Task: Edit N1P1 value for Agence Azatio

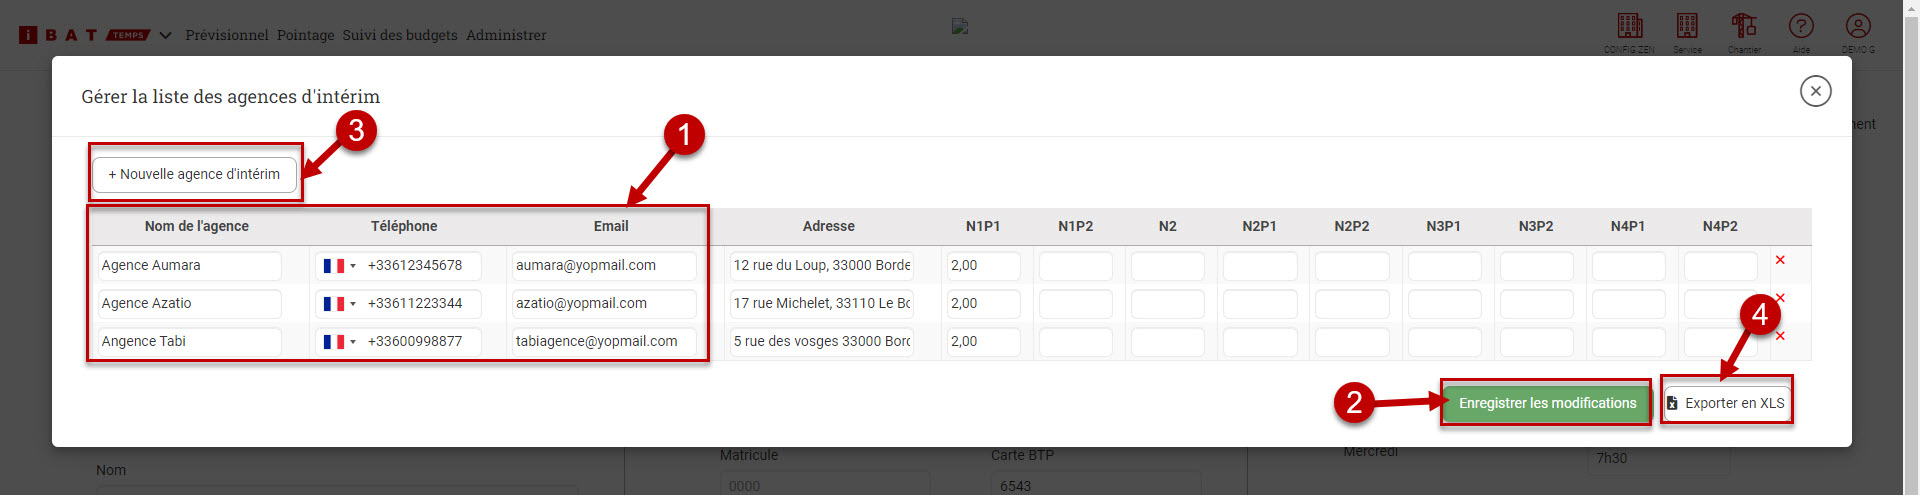Action: (984, 304)
